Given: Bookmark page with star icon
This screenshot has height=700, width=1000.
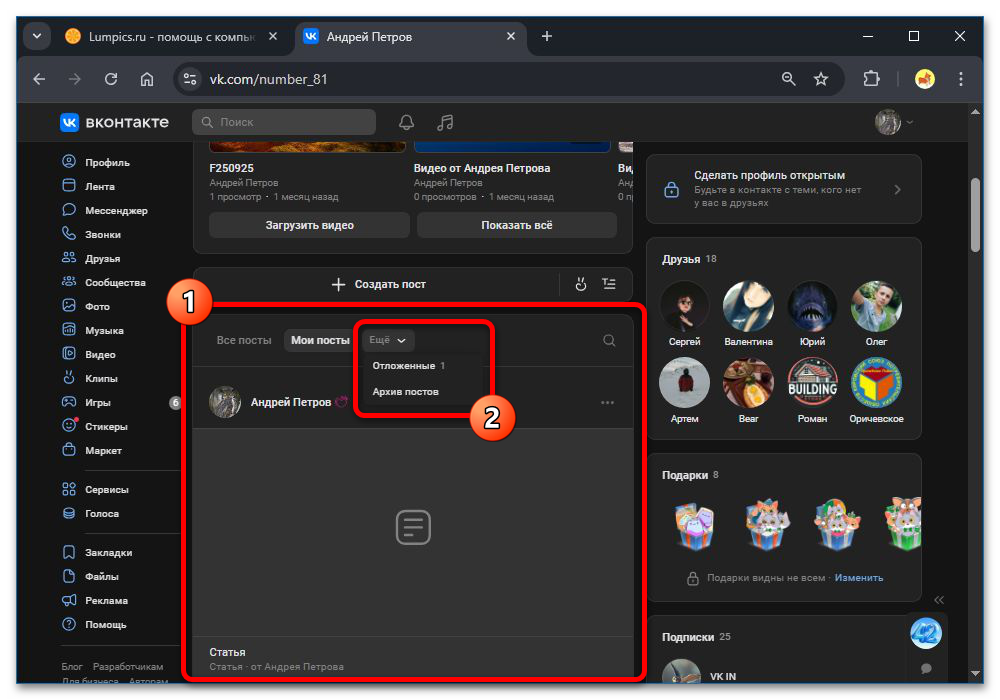Looking at the screenshot, I should [x=821, y=79].
